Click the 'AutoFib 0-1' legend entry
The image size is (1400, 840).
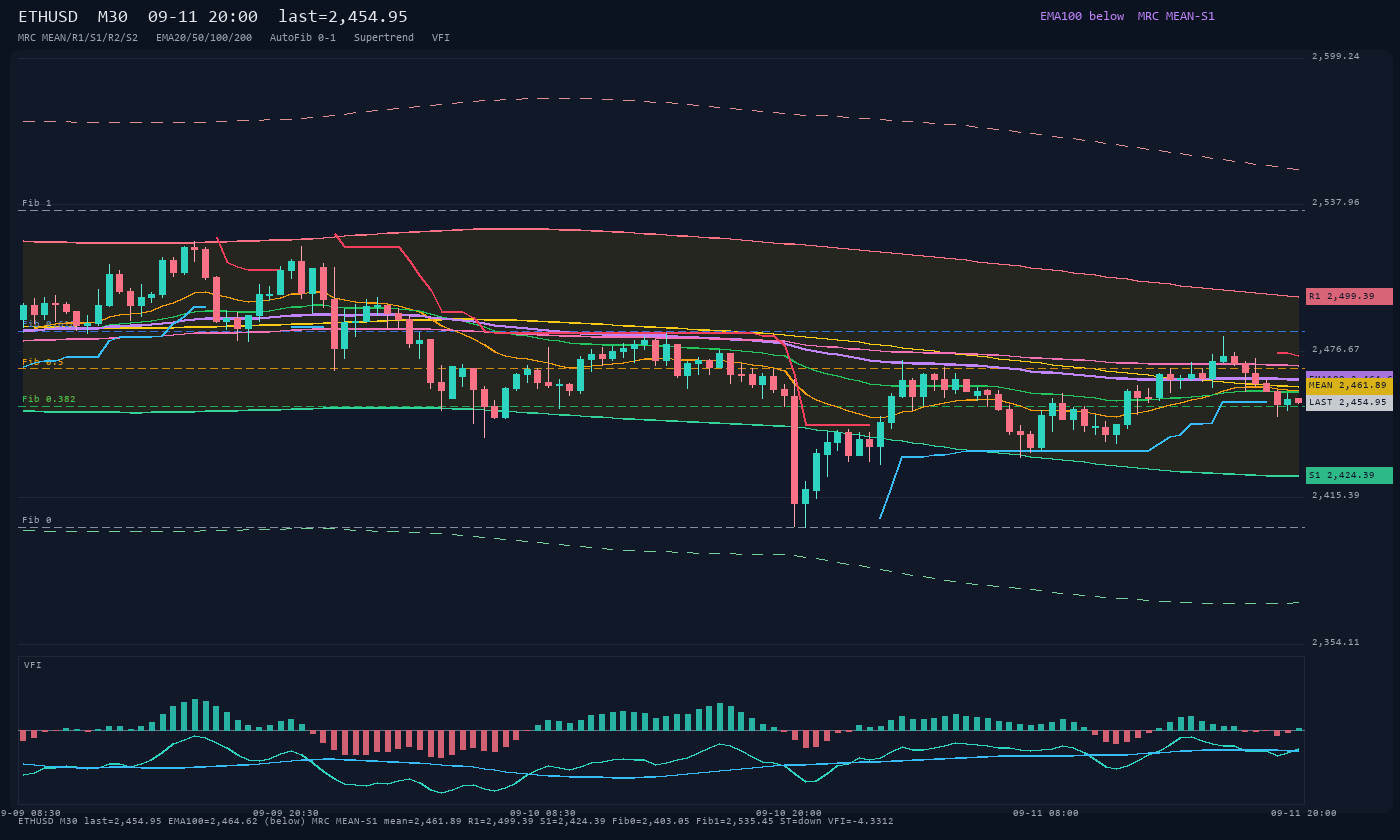tap(303, 38)
